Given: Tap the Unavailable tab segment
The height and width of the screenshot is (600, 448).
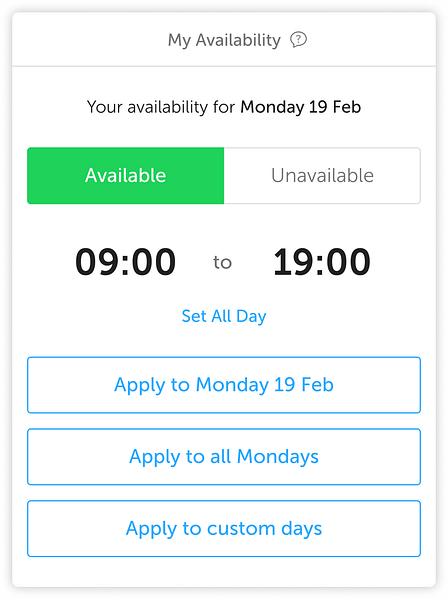Looking at the screenshot, I should click(322, 176).
